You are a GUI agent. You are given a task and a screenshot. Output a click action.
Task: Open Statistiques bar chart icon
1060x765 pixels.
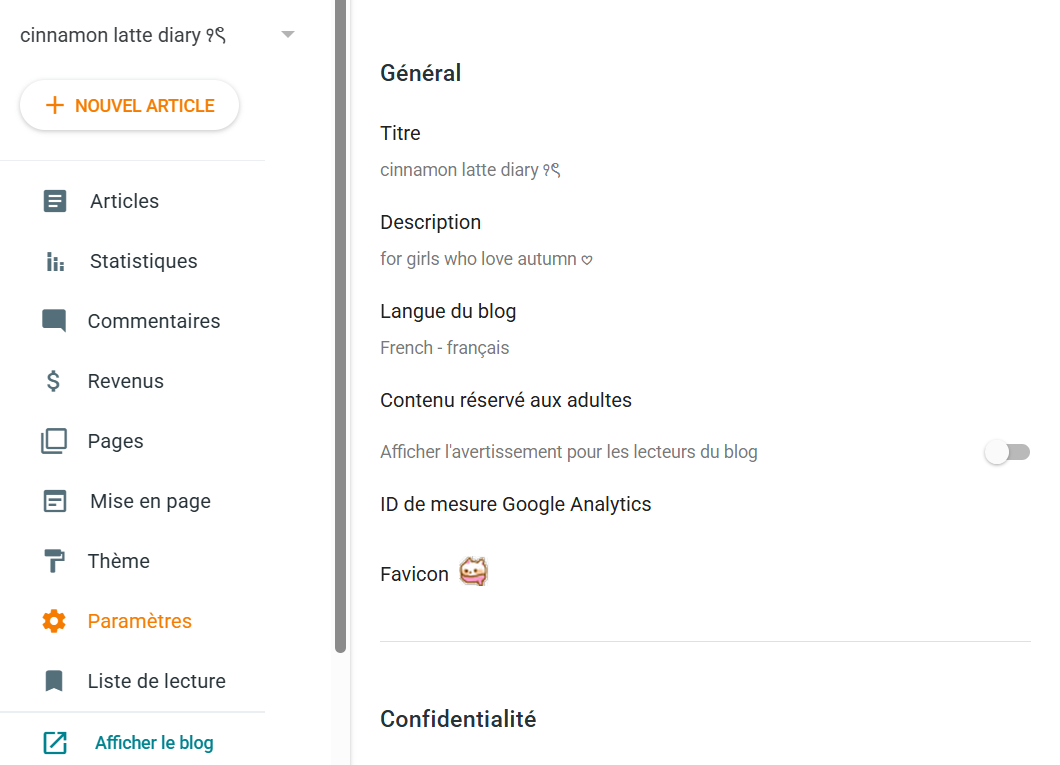pyautogui.click(x=55, y=262)
